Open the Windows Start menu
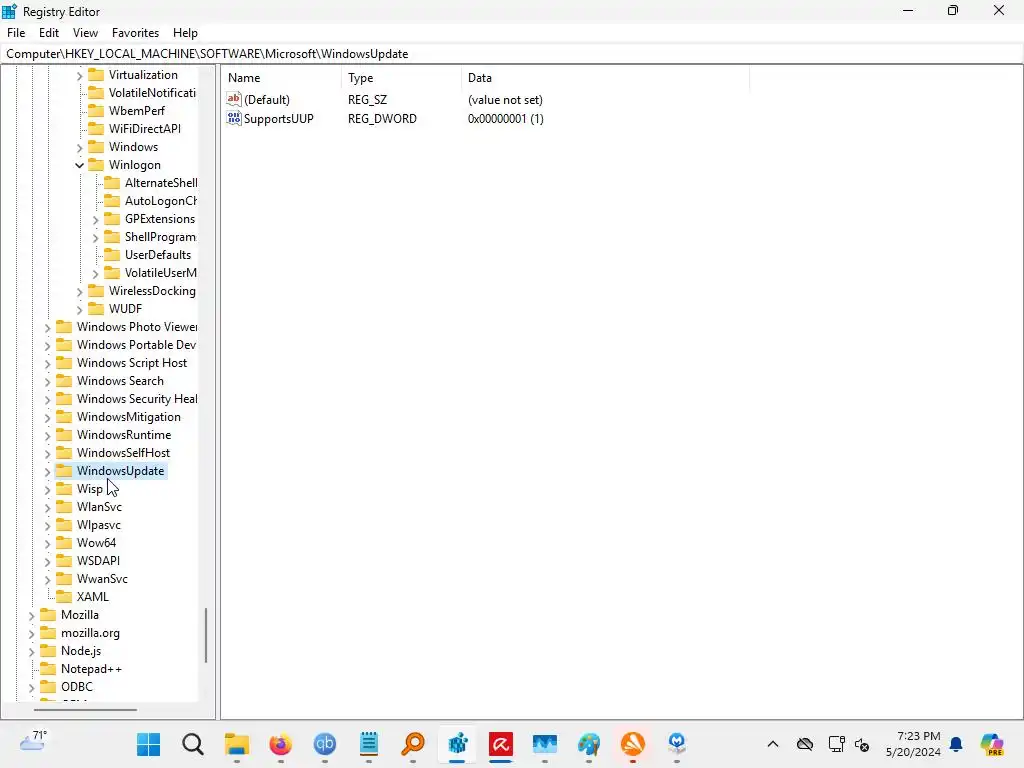The image size is (1024, 768). click(x=149, y=744)
